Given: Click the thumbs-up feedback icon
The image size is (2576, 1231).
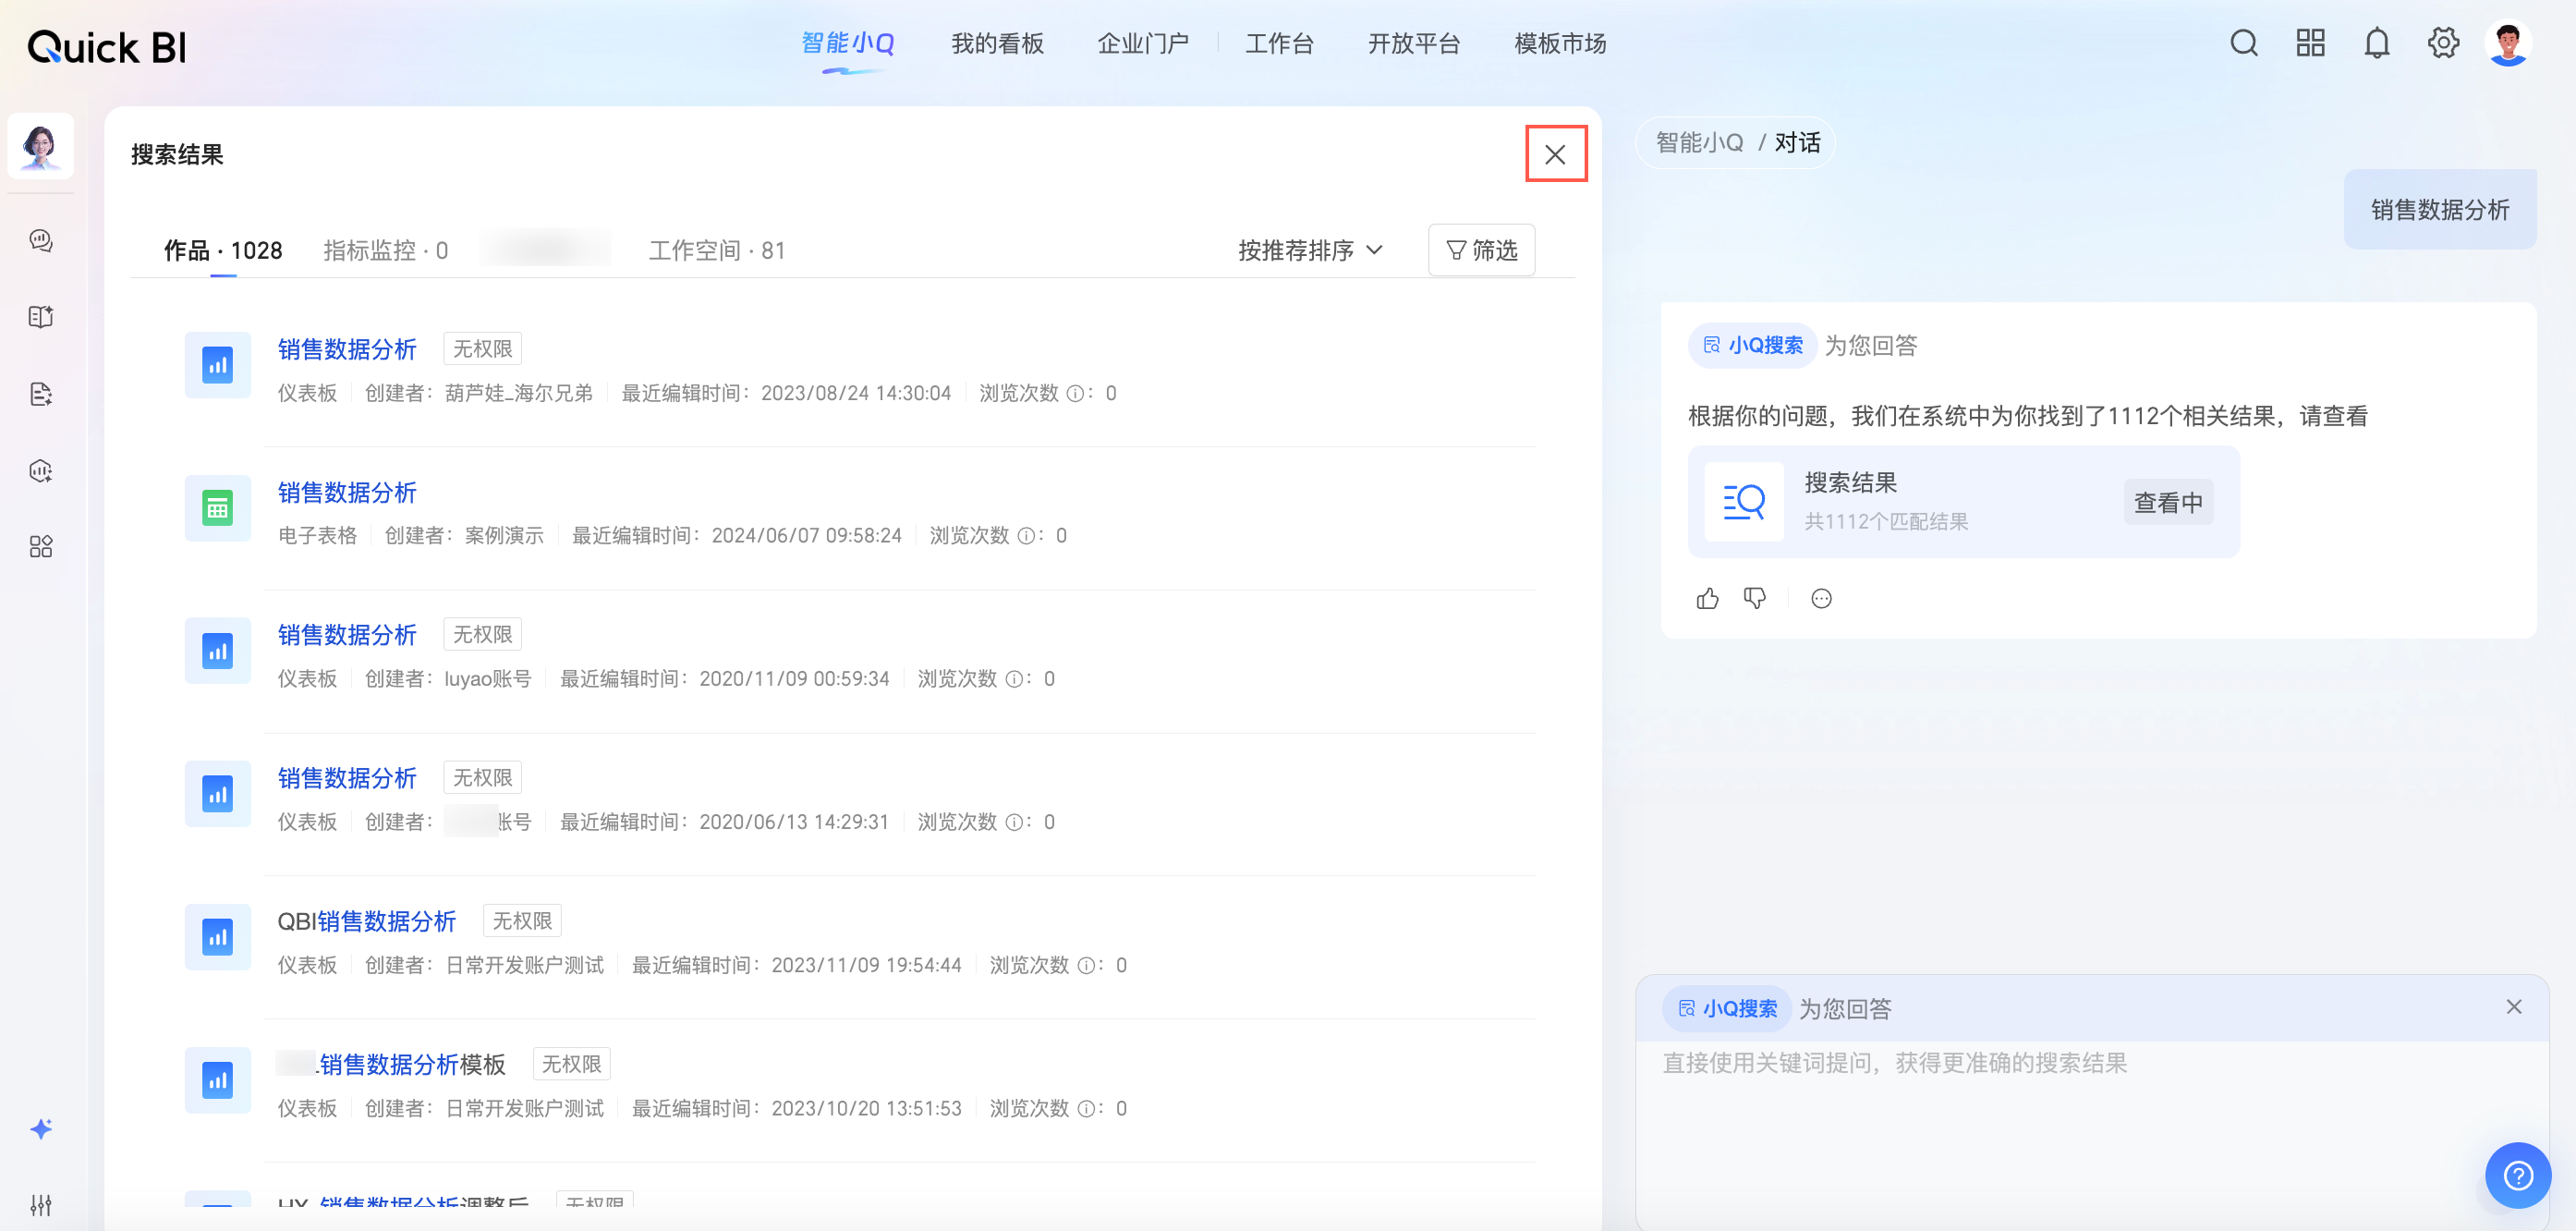Looking at the screenshot, I should 1707,598.
